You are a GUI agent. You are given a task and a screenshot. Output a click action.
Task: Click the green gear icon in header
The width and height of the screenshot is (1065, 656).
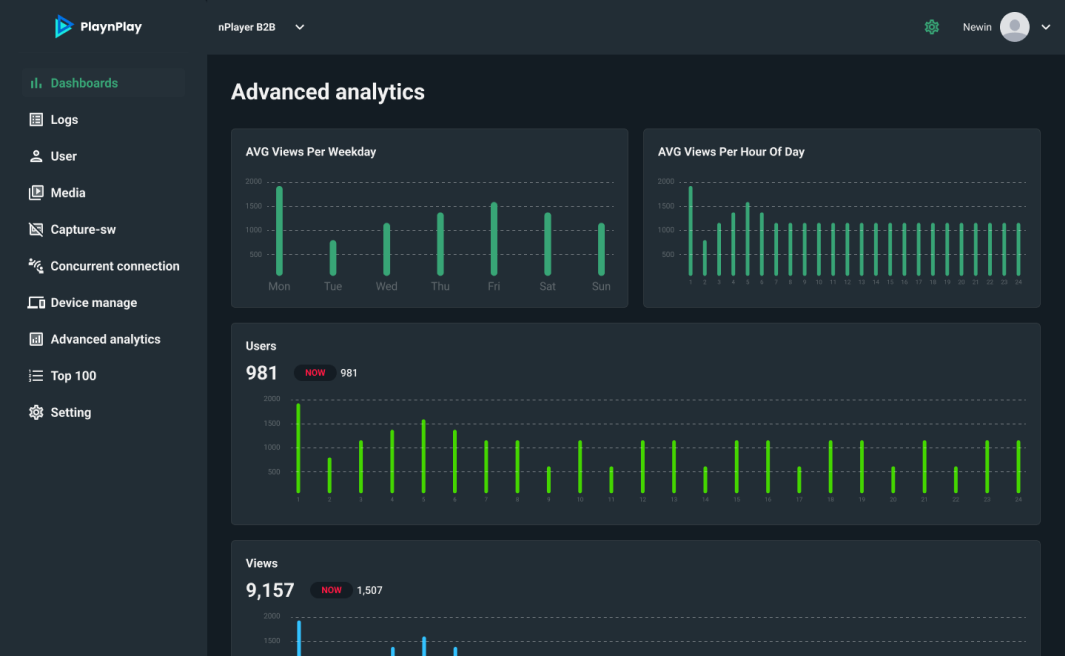(932, 27)
